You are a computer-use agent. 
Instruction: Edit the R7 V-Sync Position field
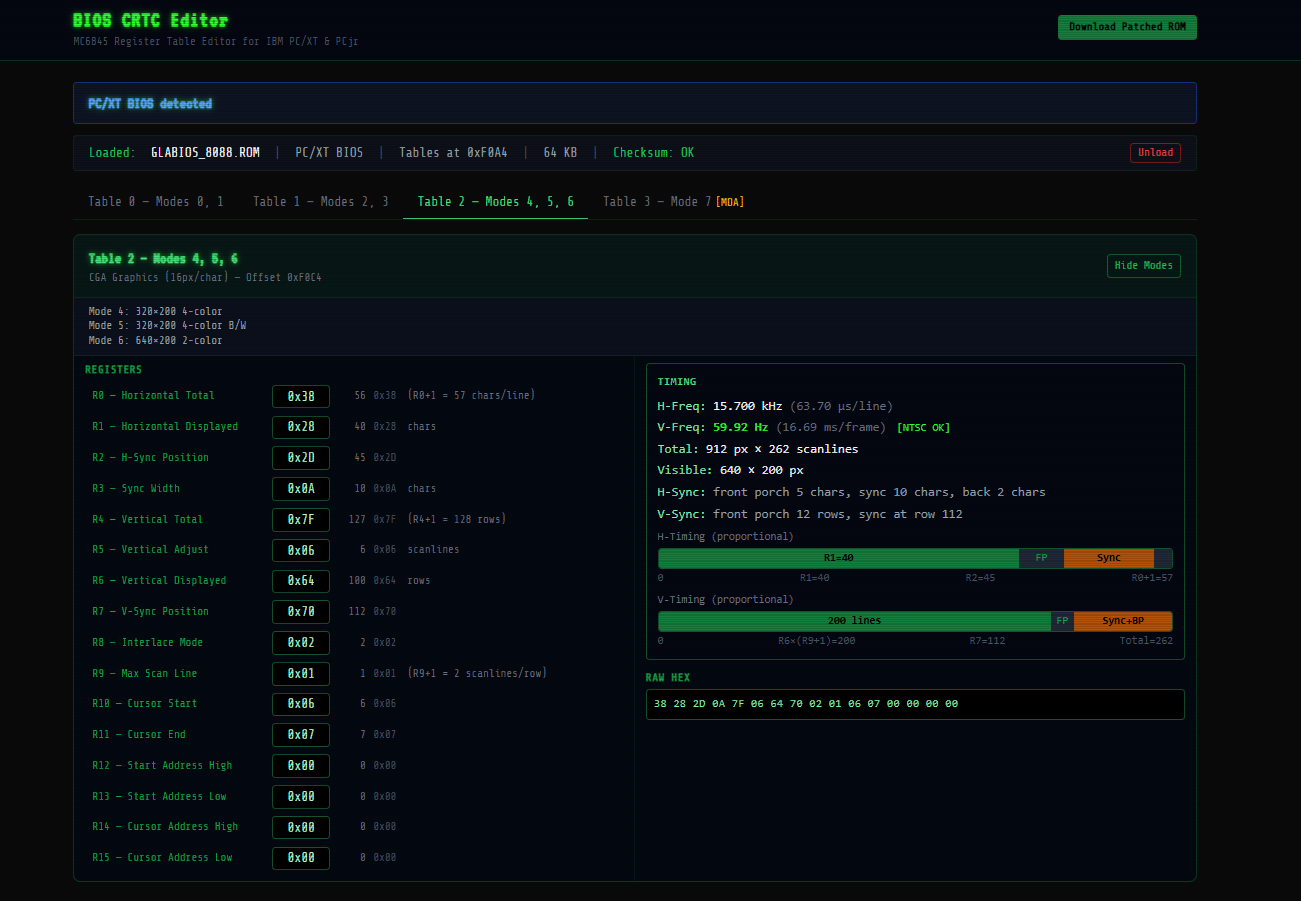(301, 612)
